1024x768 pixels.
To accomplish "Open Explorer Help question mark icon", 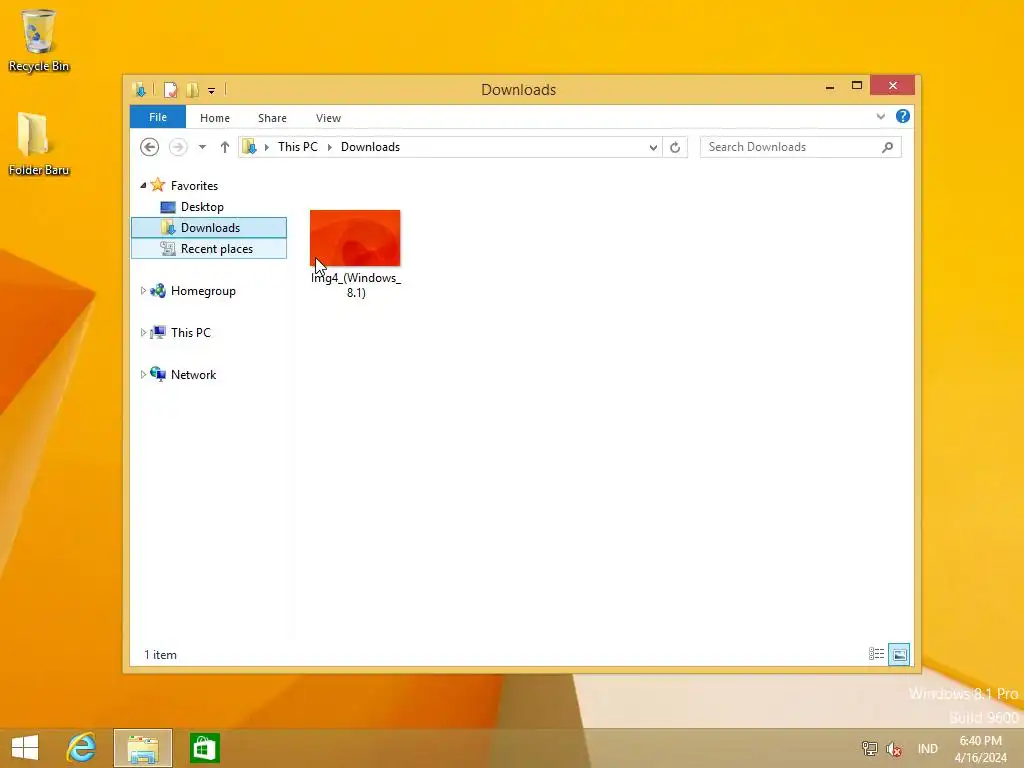I will [903, 116].
